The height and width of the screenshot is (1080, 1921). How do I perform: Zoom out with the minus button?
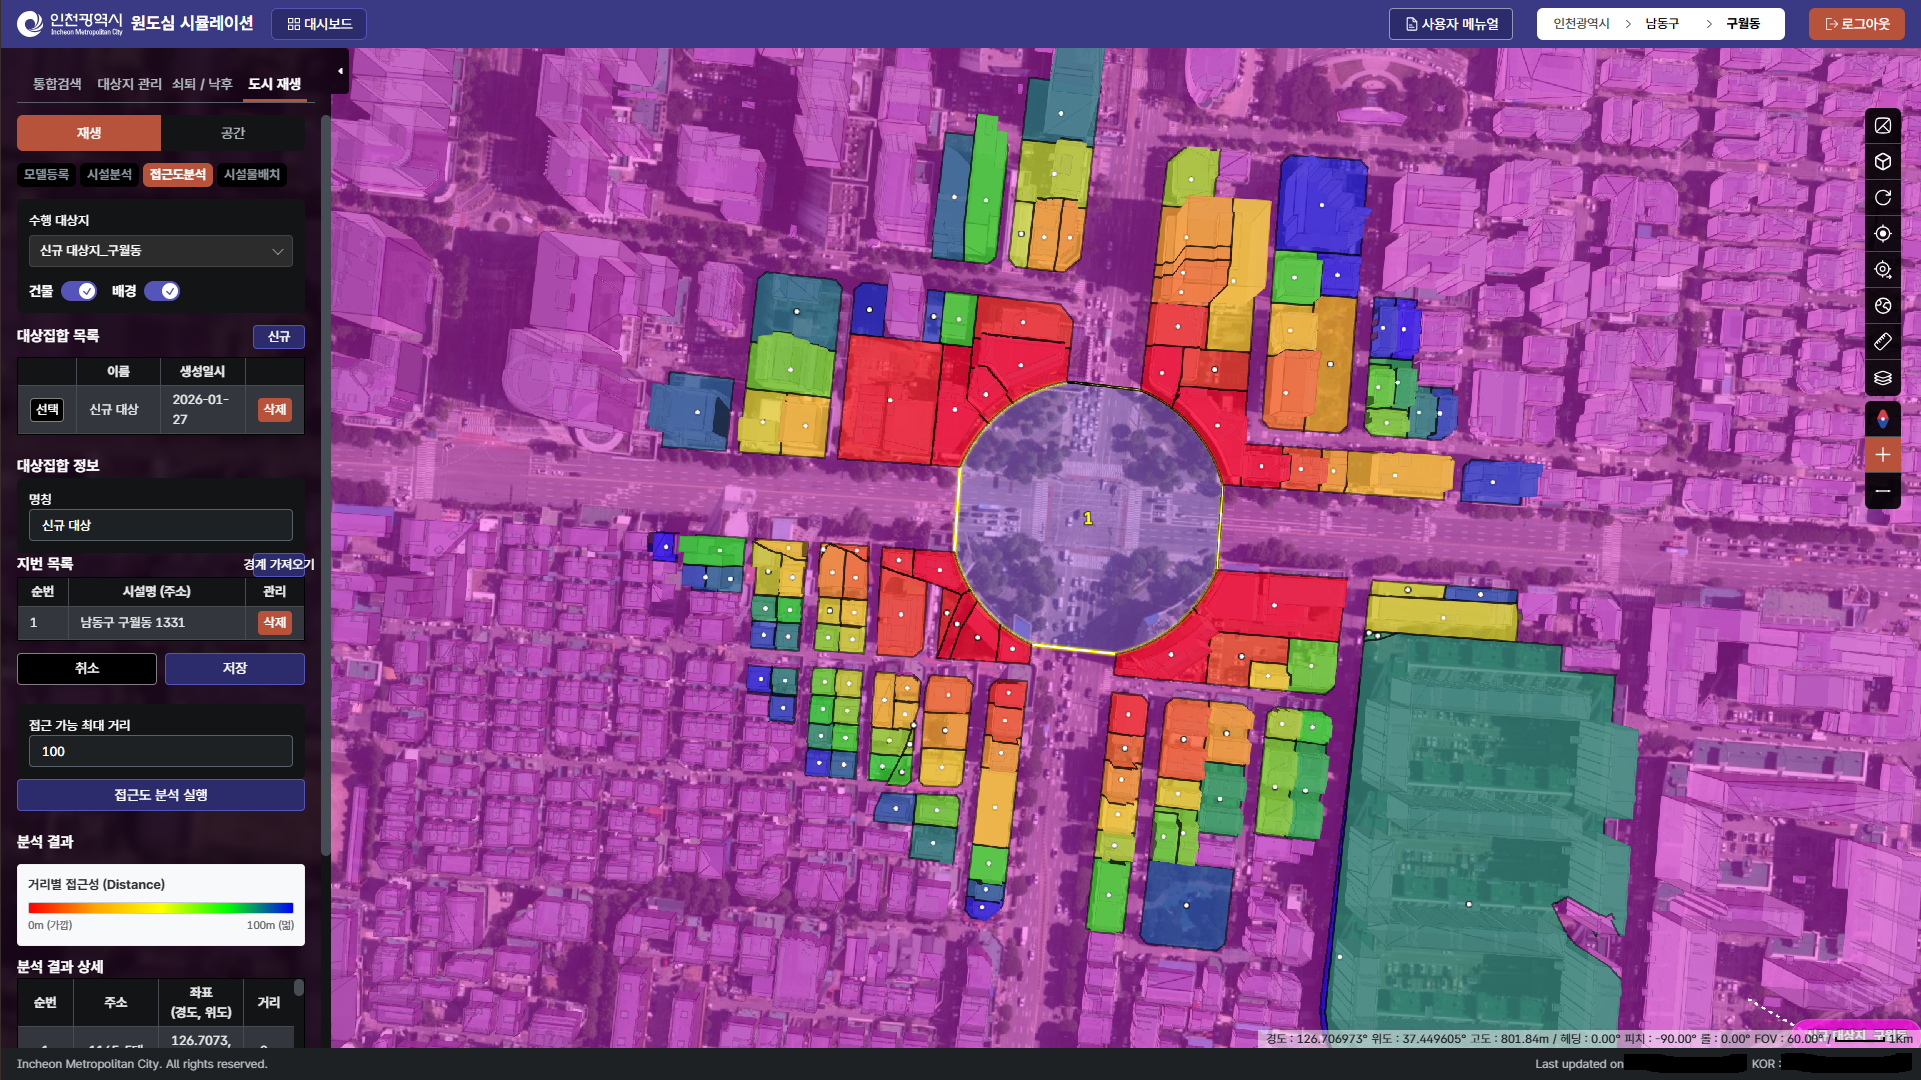[1882, 491]
